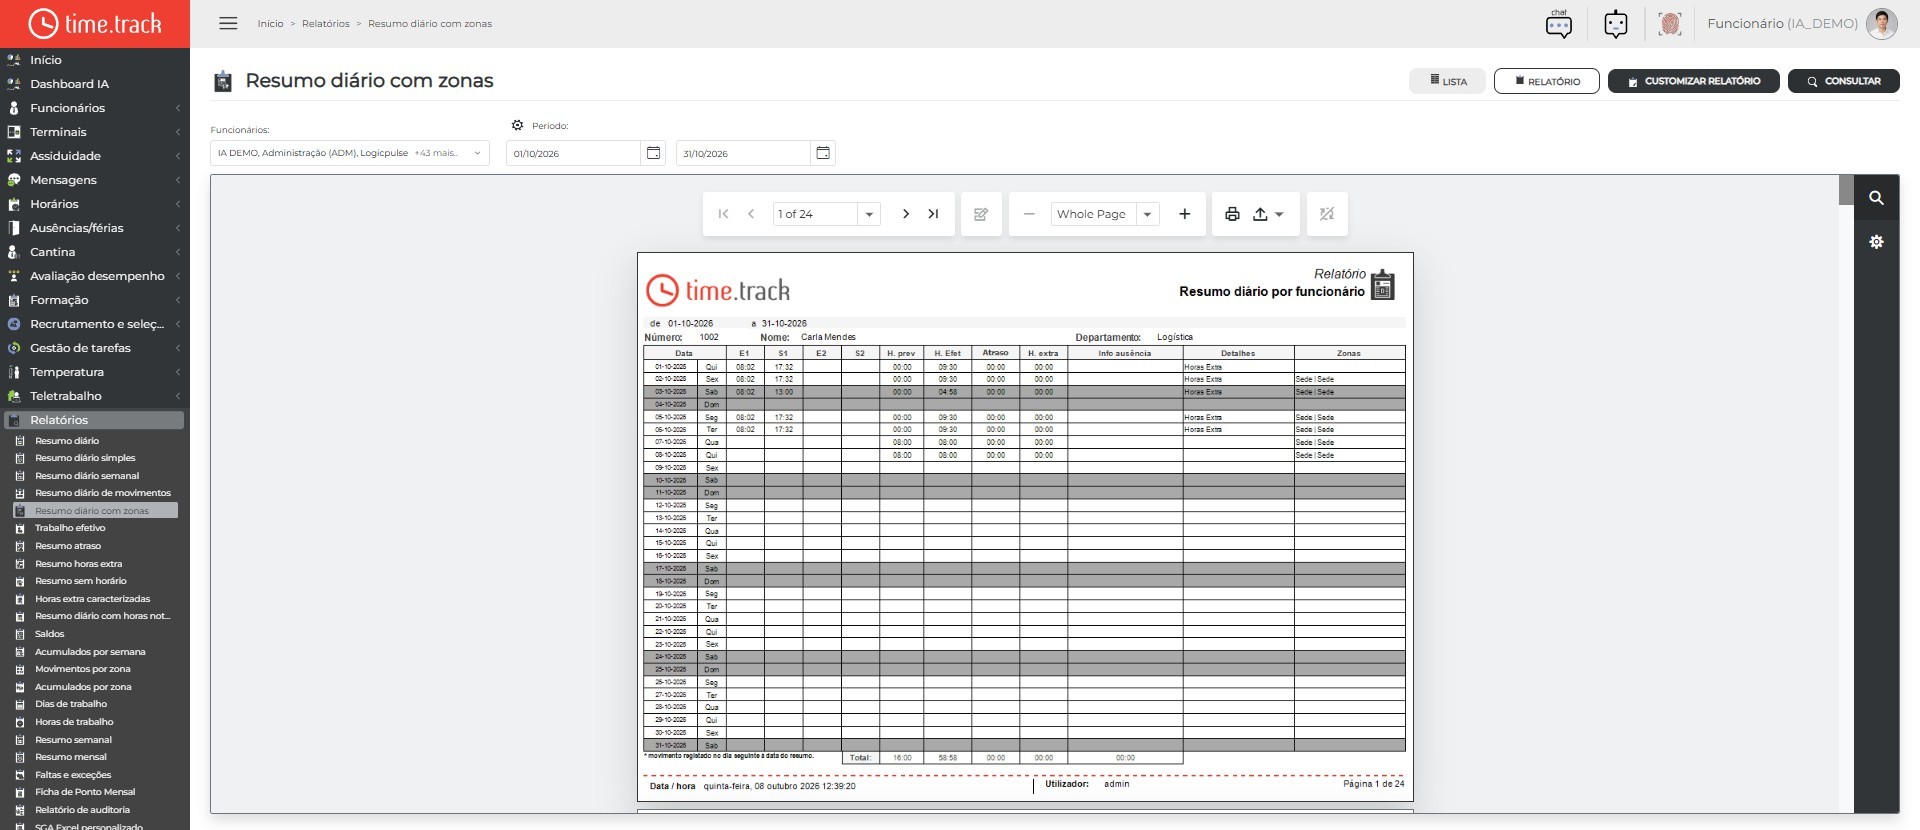Collapse the Relatórios sidebar section
The height and width of the screenshot is (830, 1920).
click(93, 420)
